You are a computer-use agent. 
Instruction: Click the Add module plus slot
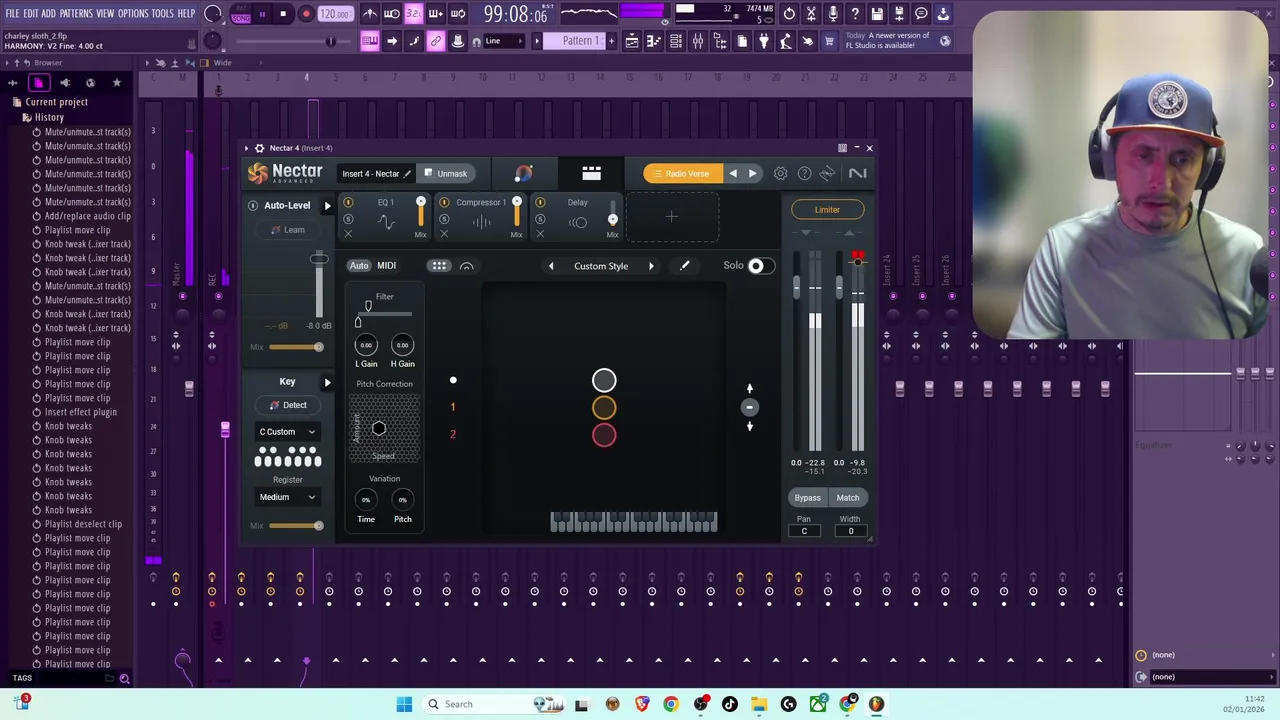point(672,217)
